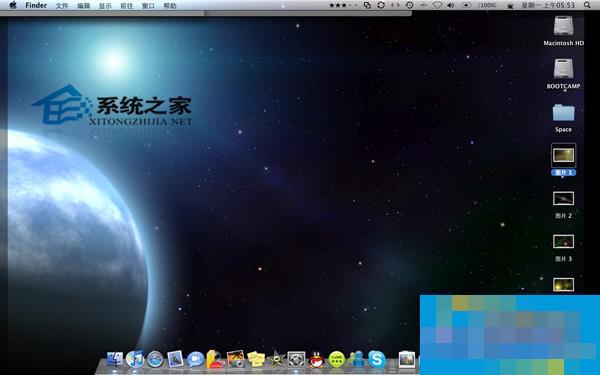
Task: Open Skype from the dock
Action: pos(377,359)
